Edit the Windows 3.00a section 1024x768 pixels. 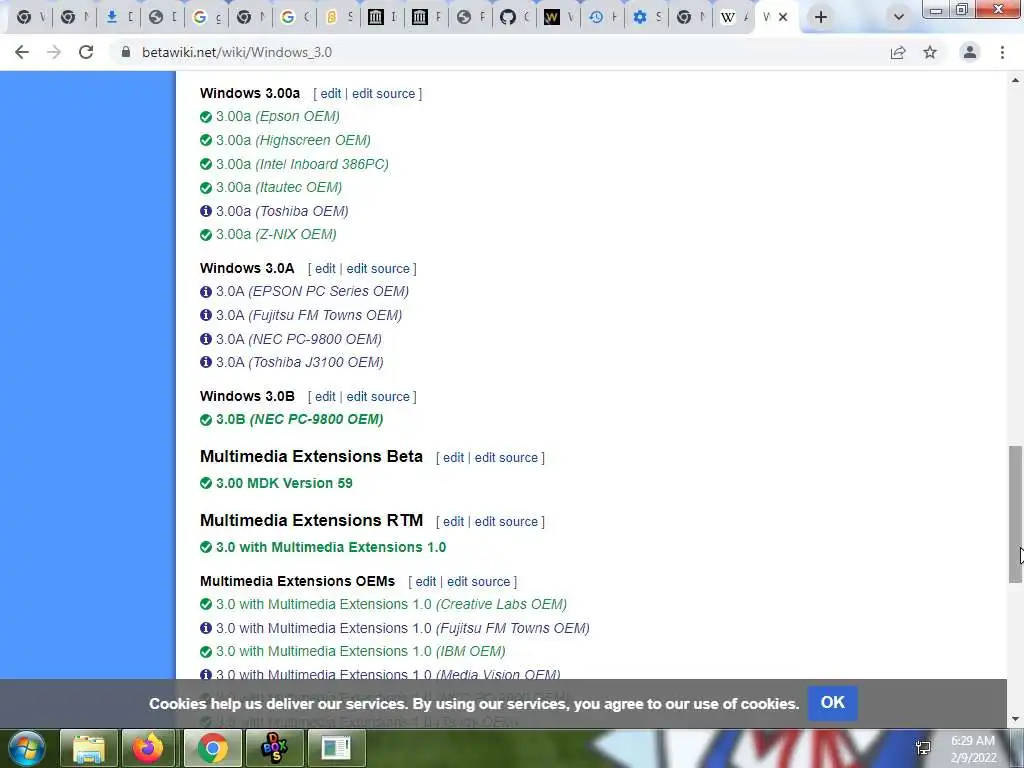pyautogui.click(x=331, y=93)
